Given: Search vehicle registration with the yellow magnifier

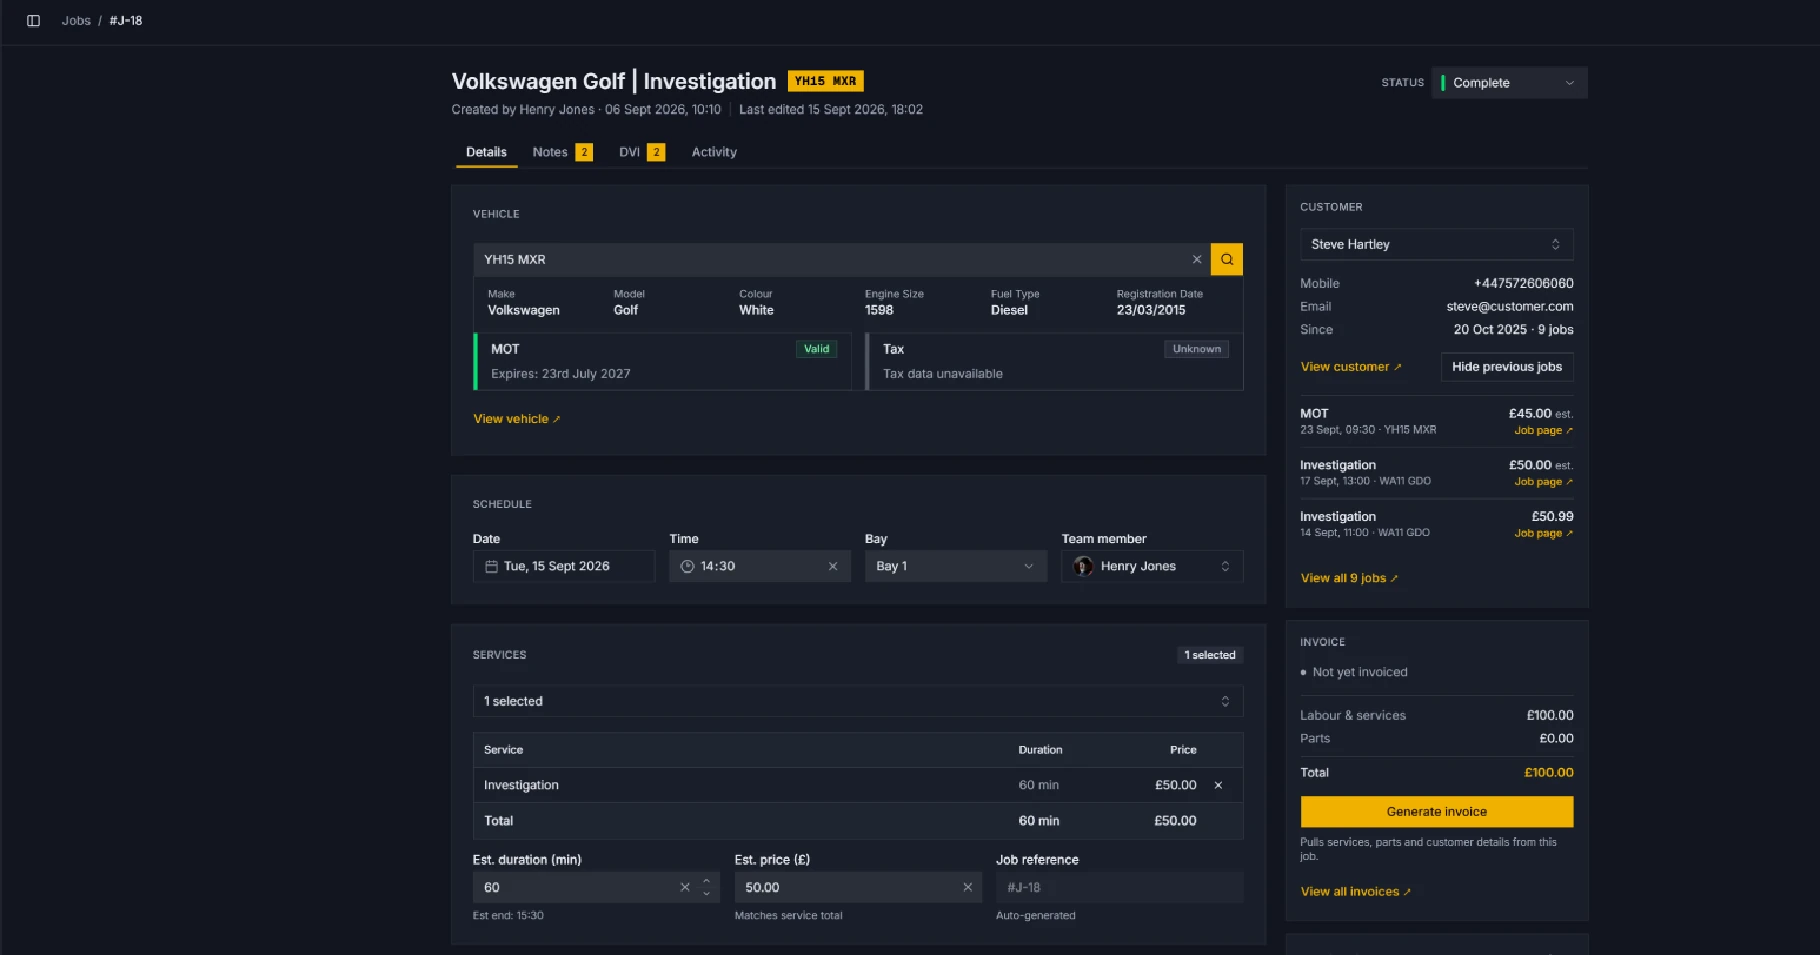Looking at the screenshot, I should (1226, 259).
